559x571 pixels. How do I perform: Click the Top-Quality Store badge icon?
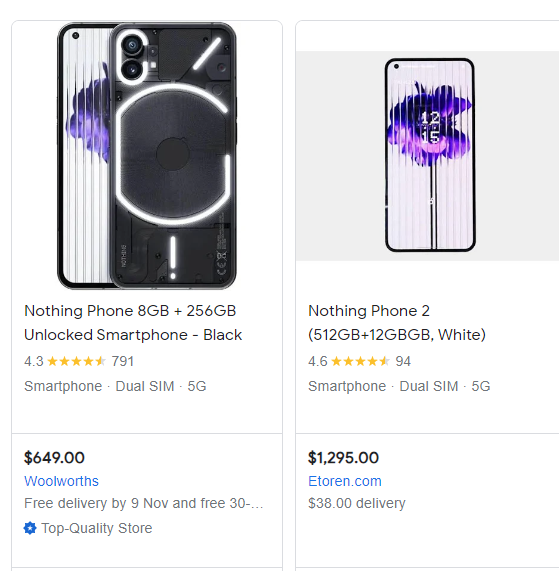30,528
